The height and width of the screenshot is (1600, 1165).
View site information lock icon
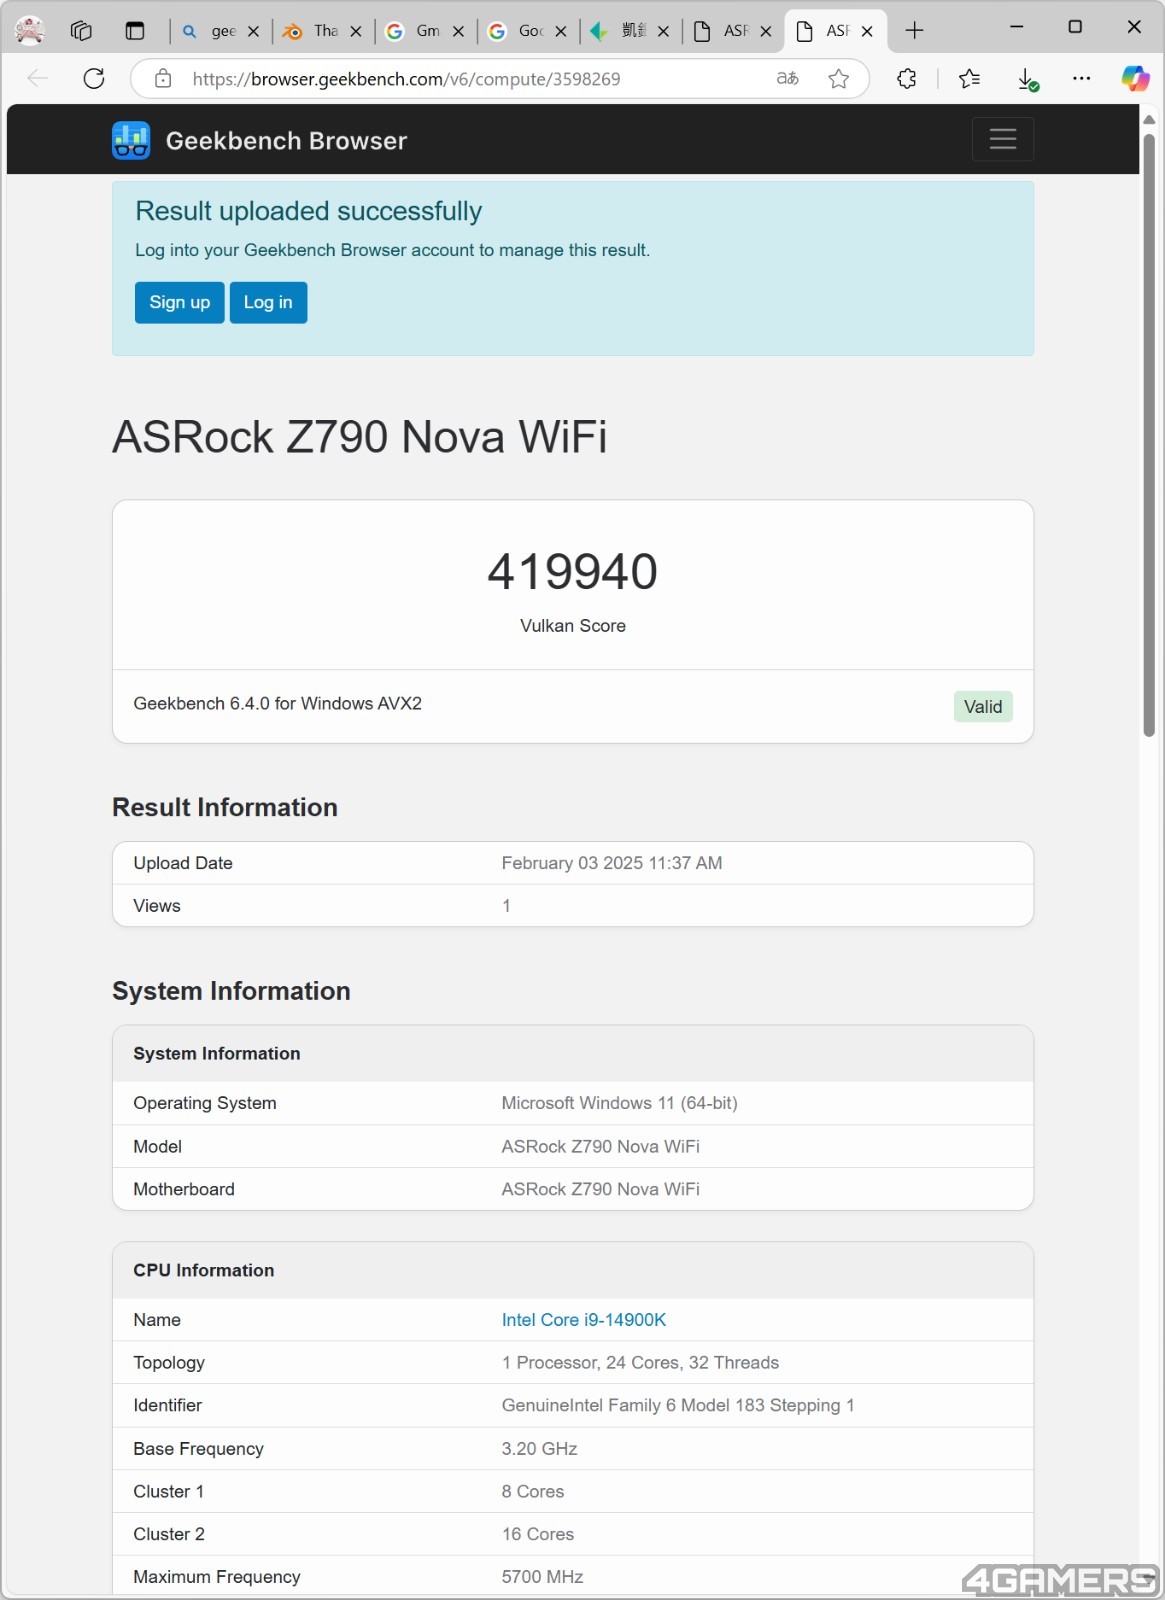163,78
